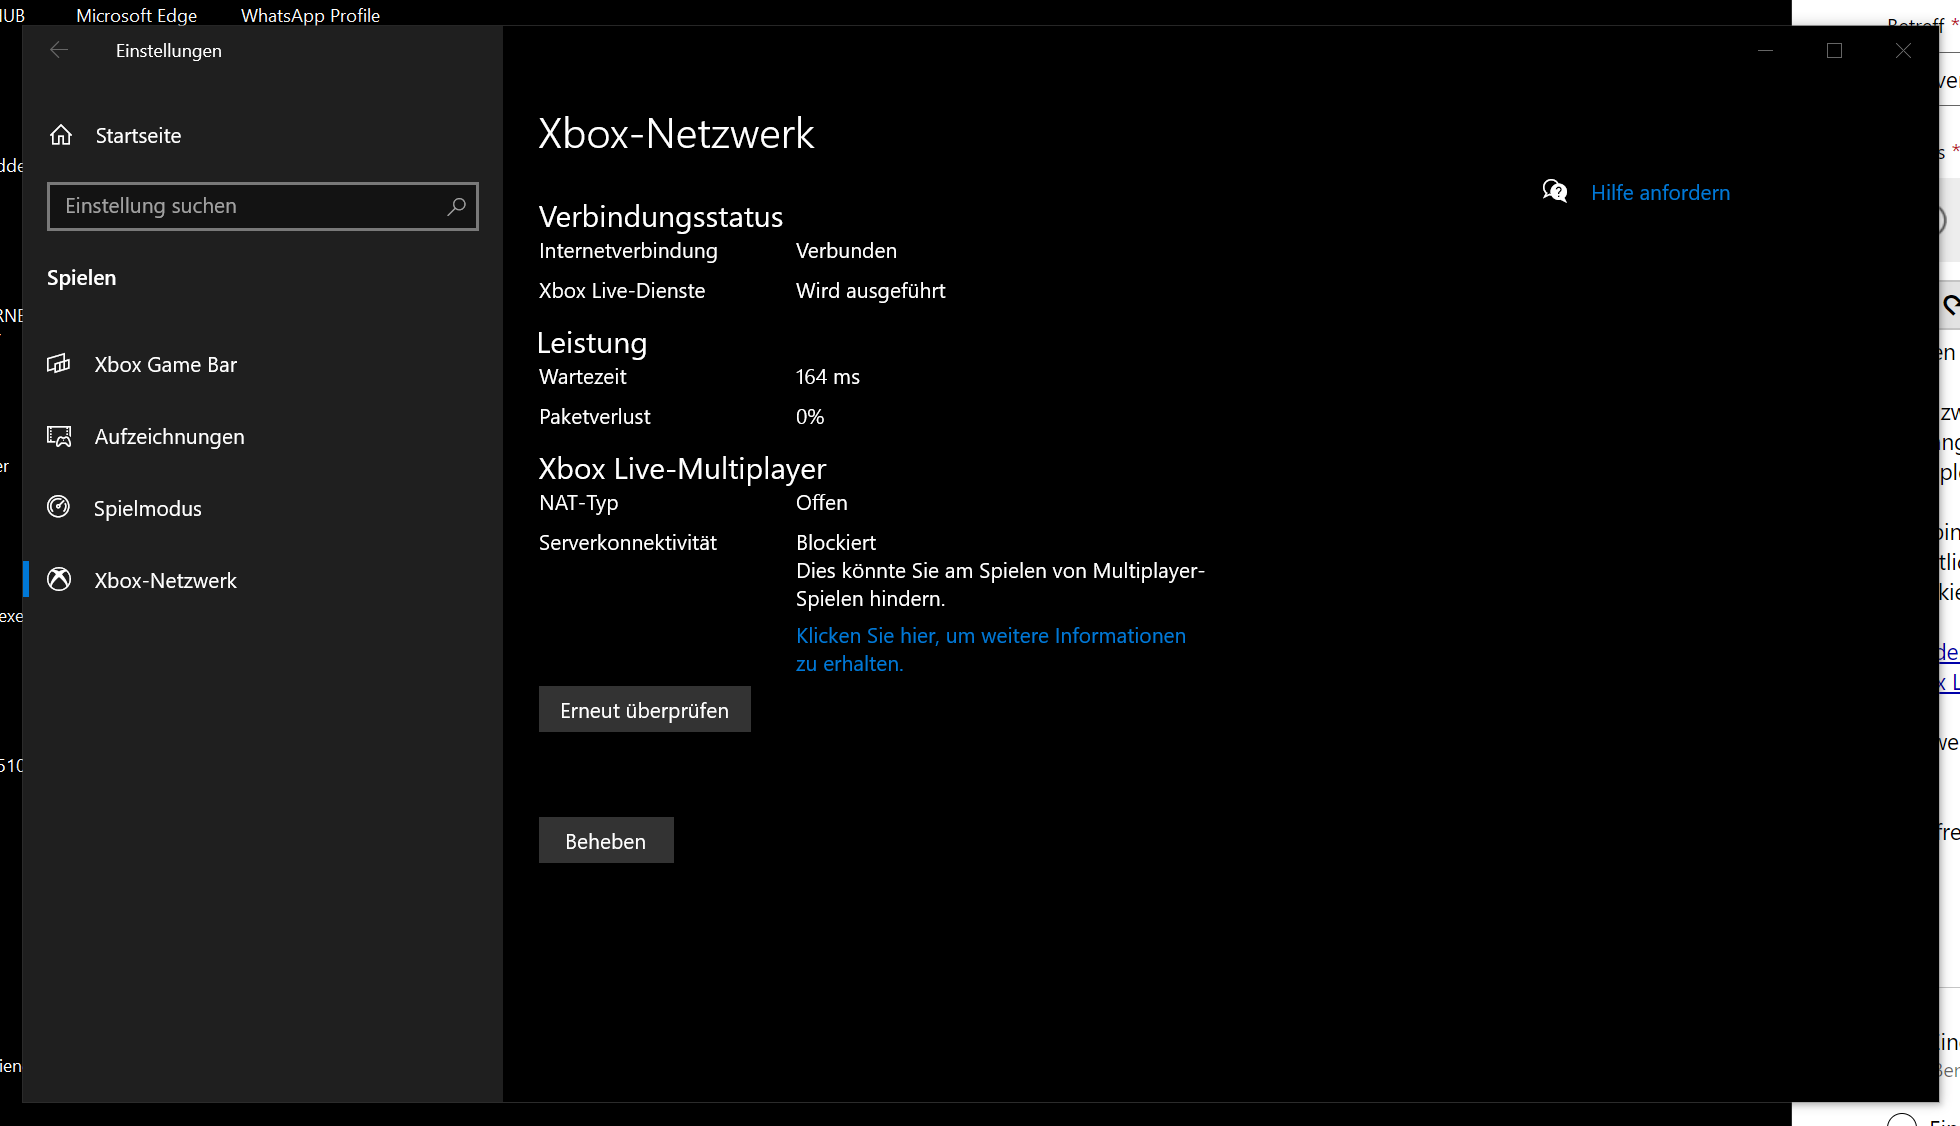The height and width of the screenshot is (1126, 1960).
Task: Click the Beheben button
Action: (606, 840)
